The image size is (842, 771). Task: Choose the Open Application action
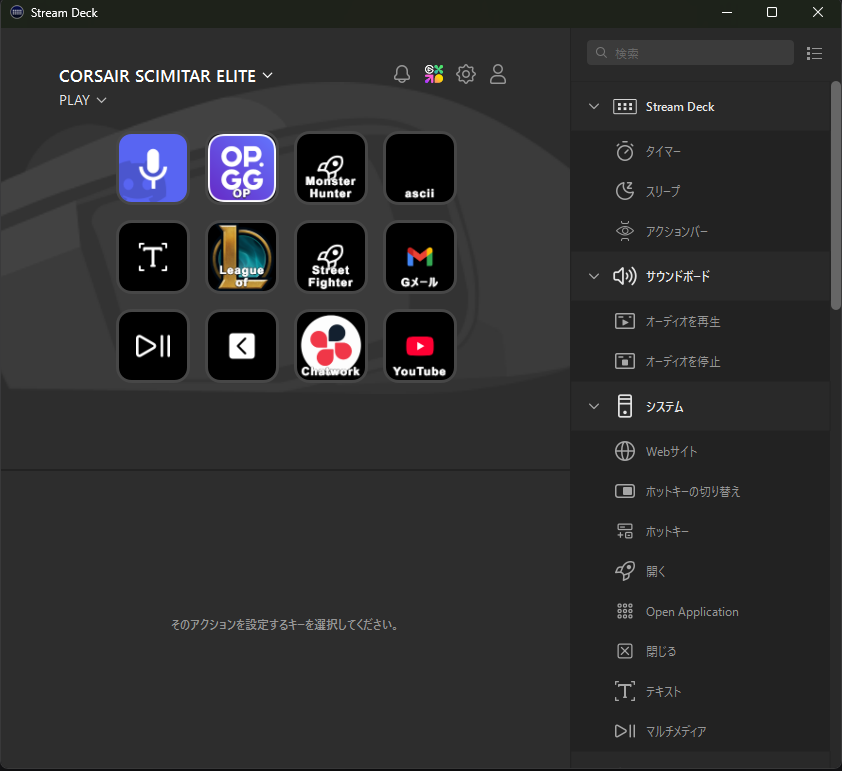point(700,612)
